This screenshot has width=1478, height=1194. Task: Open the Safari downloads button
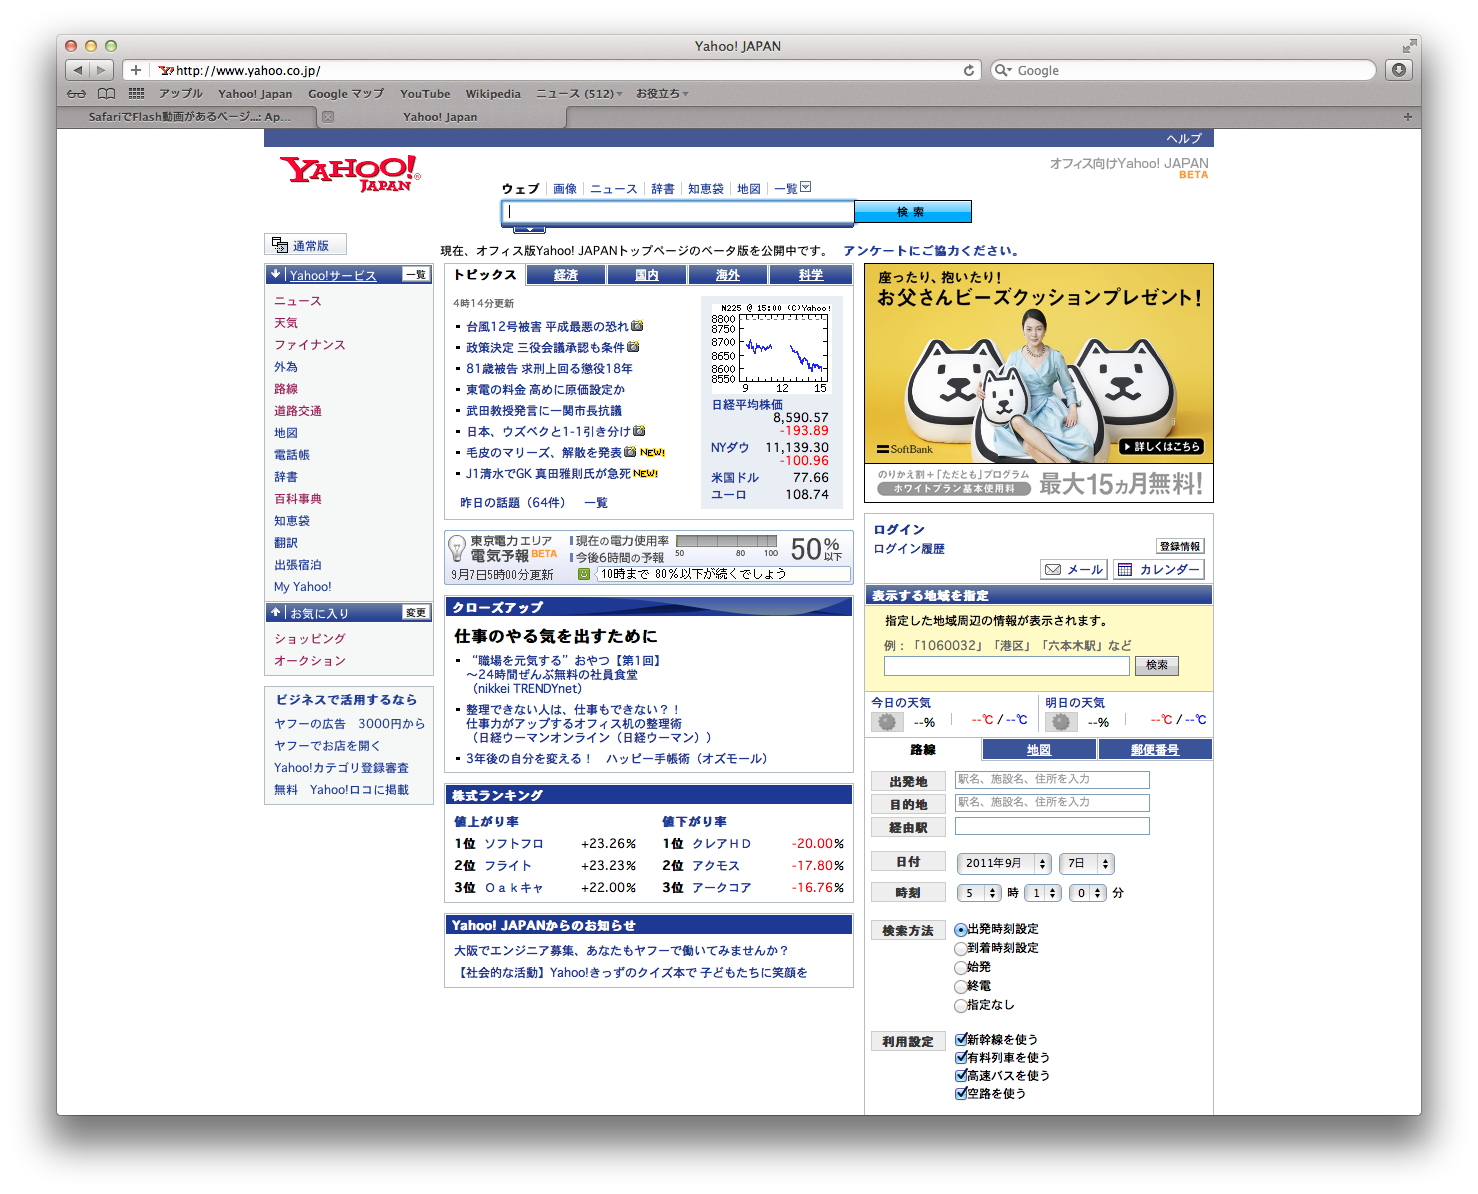click(x=1398, y=70)
